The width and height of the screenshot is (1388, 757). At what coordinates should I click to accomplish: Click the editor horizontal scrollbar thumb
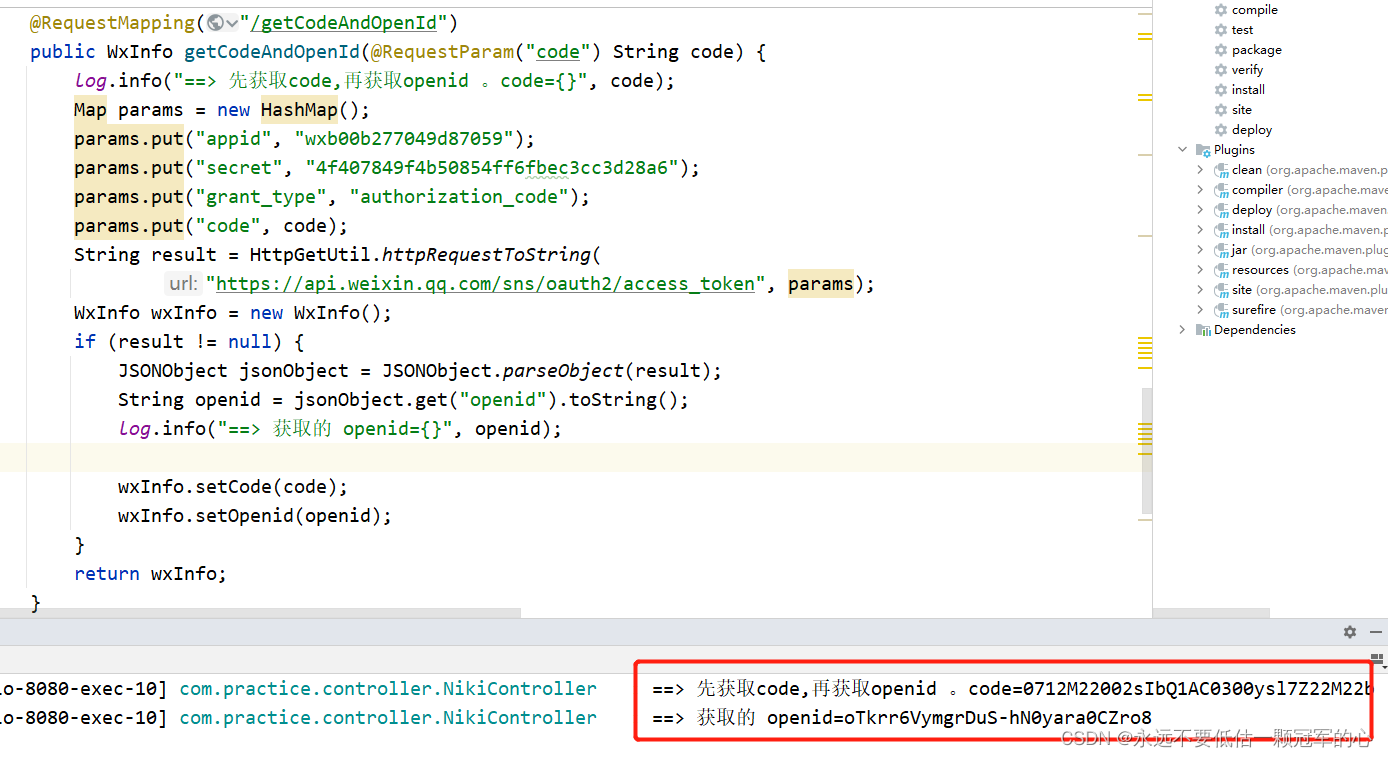tap(260, 613)
